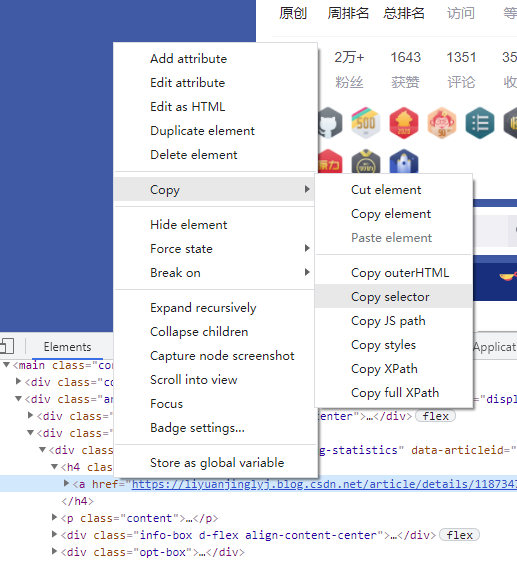Click the dark blue rocket badge

404,161
